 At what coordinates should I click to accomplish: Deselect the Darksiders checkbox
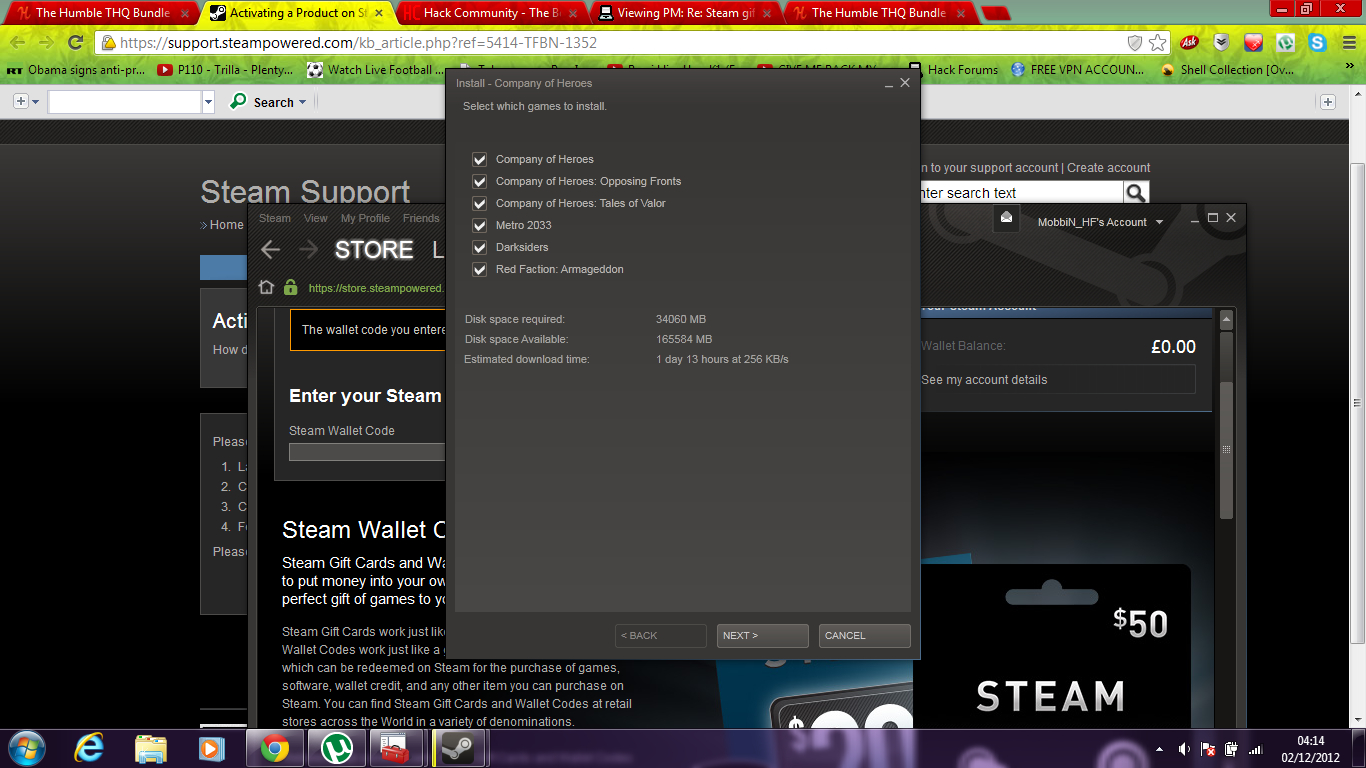click(479, 248)
